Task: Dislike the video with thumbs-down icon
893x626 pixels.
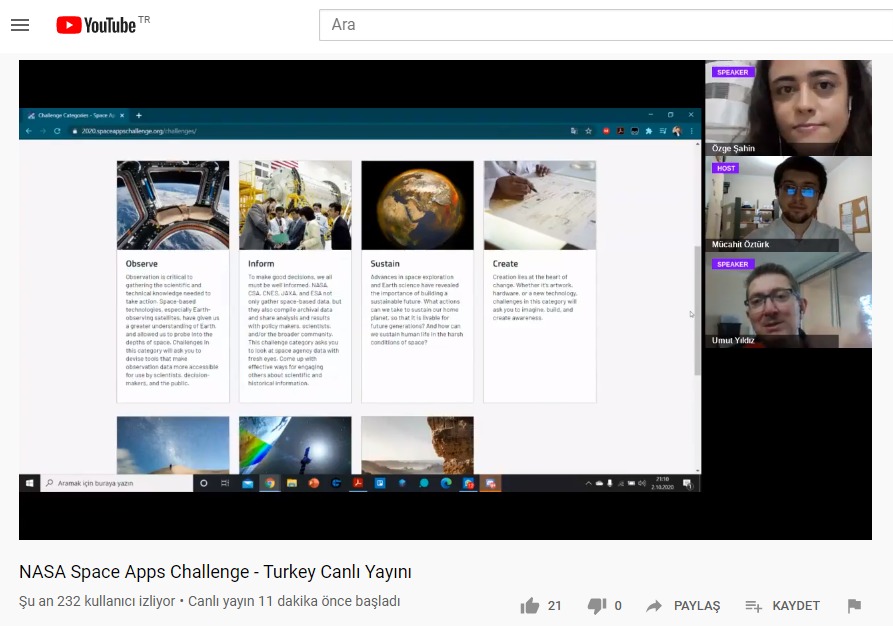Action: pyautogui.click(x=597, y=606)
